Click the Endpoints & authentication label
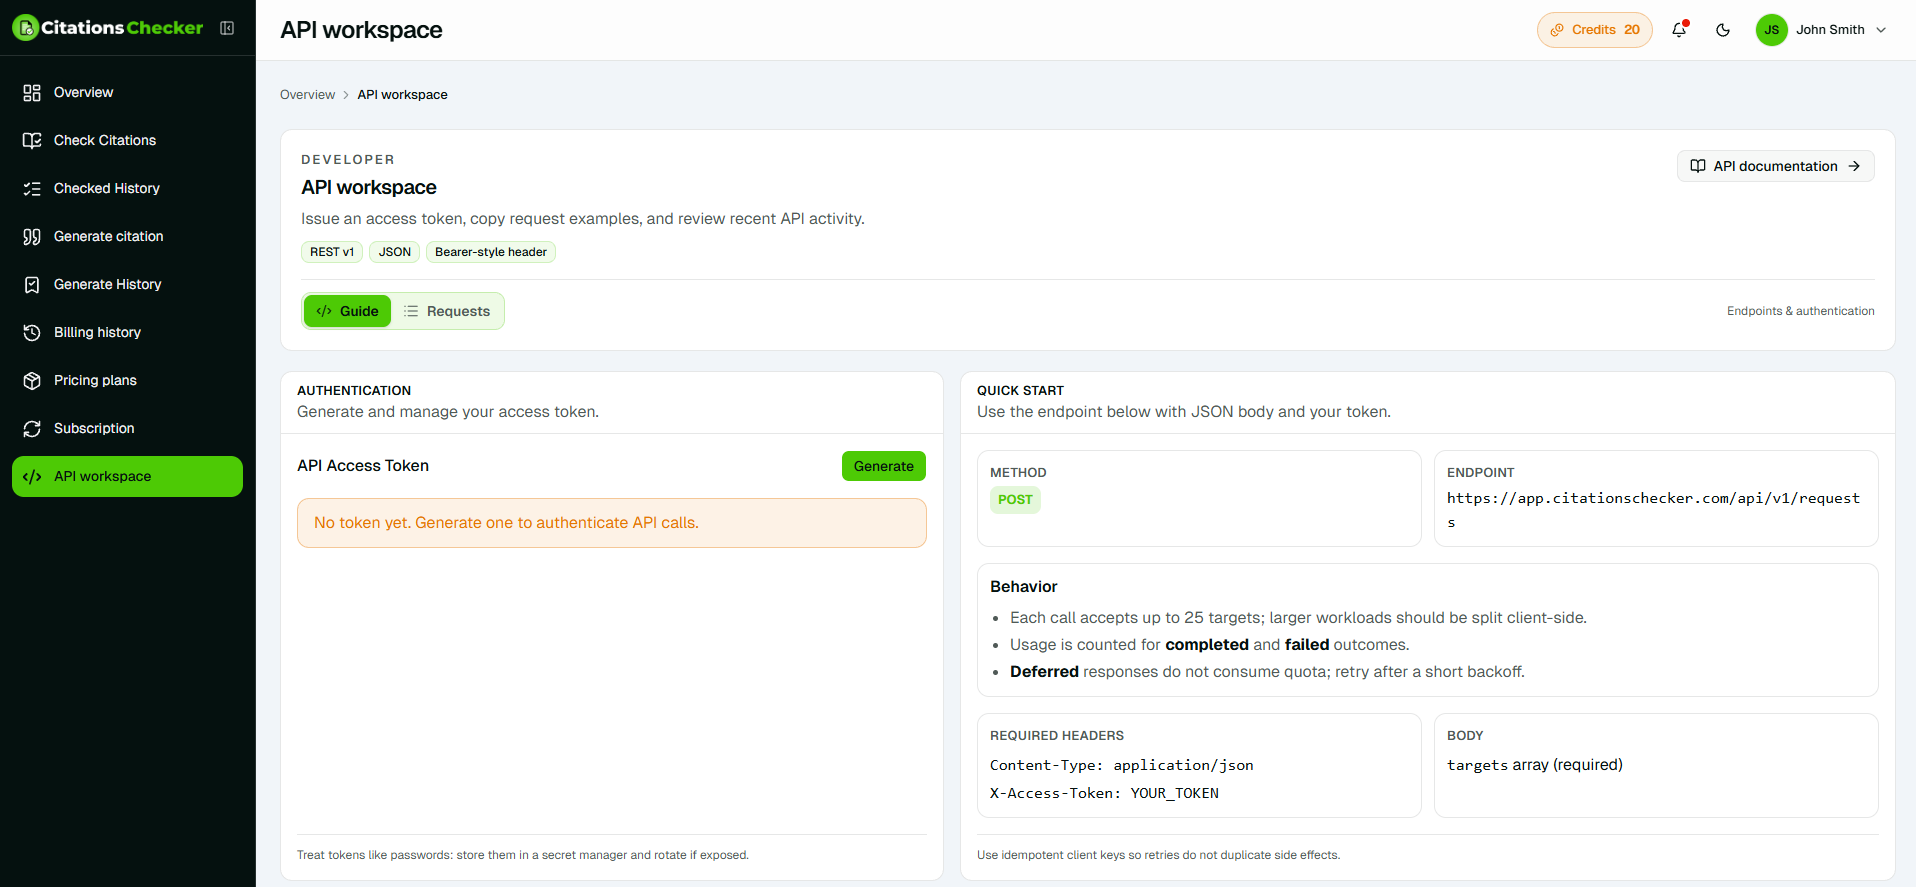Image resolution: width=1916 pixels, height=887 pixels. [1800, 311]
